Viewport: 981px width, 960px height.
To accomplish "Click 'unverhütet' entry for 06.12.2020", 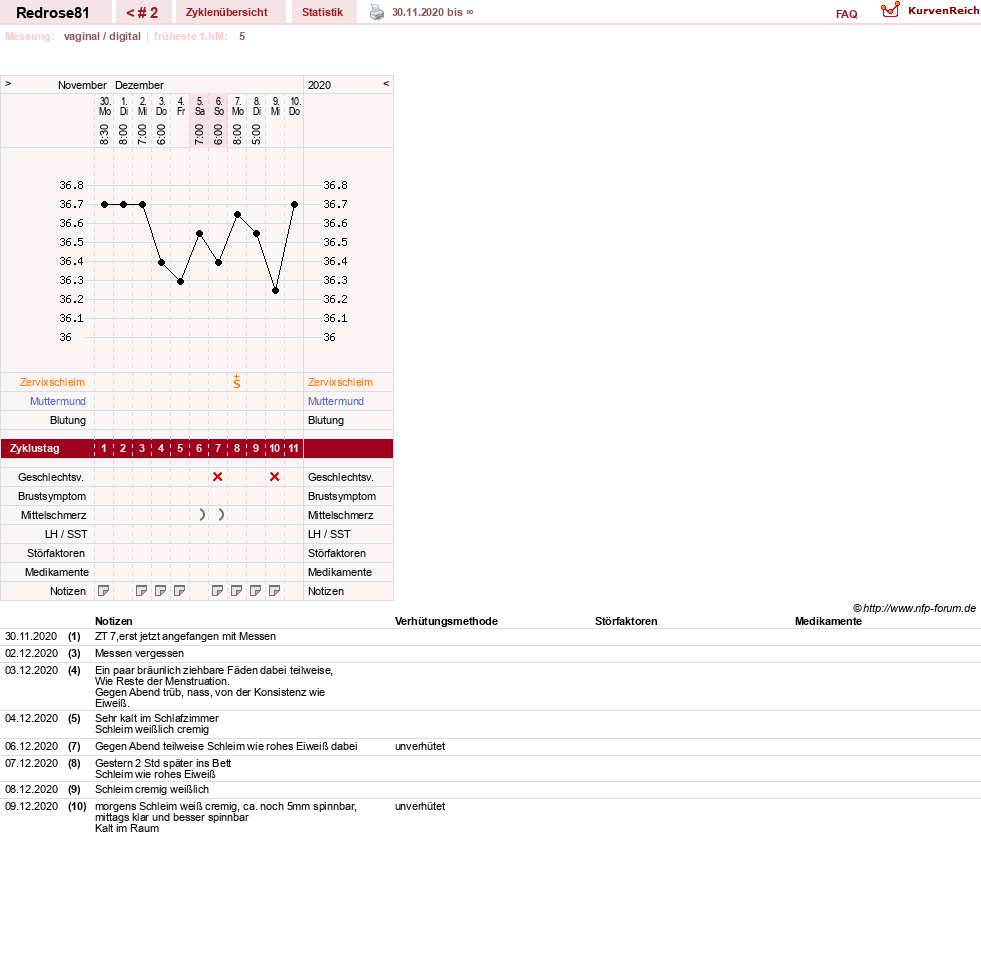I will (420, 747).
